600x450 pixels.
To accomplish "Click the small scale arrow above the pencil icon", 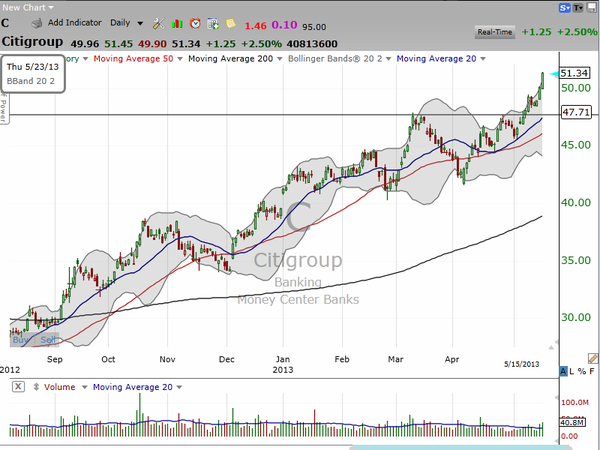I will pyautogui.click(x=551, y=347).
